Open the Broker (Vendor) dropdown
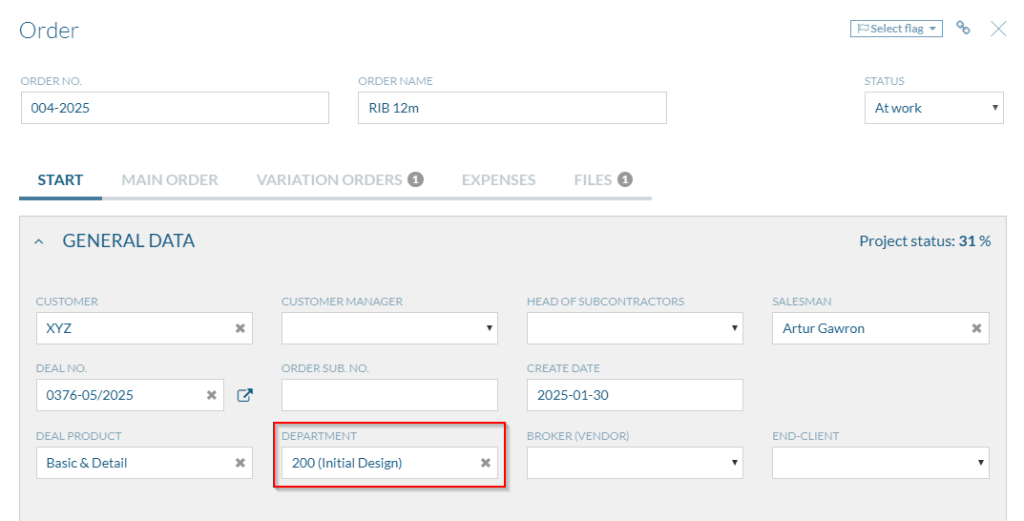 coord(635,463)
